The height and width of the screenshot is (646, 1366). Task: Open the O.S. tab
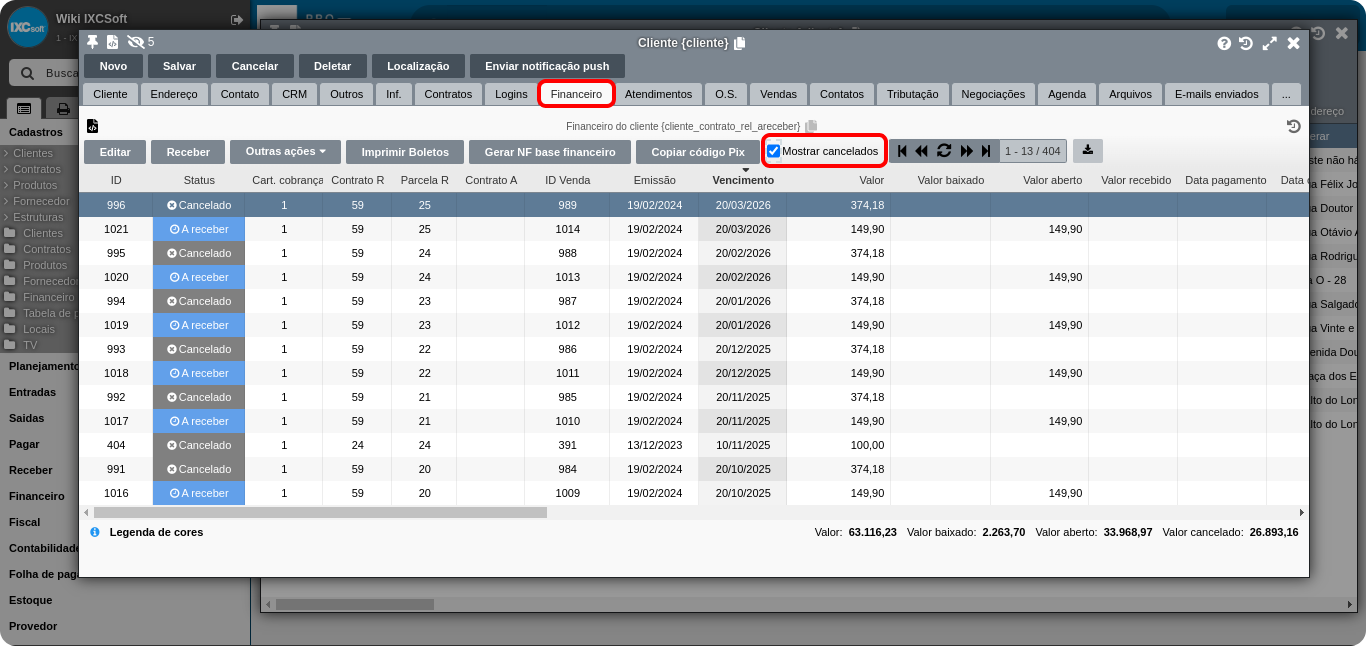(726, 94)
